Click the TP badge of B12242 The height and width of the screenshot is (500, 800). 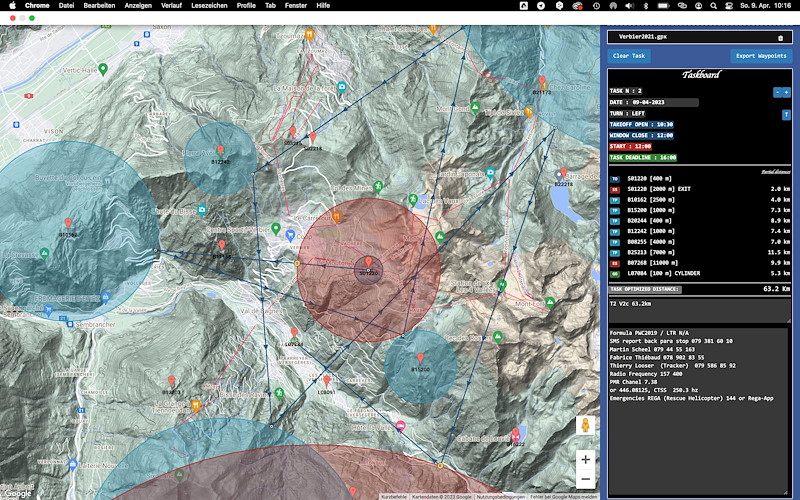coord(615,232)
